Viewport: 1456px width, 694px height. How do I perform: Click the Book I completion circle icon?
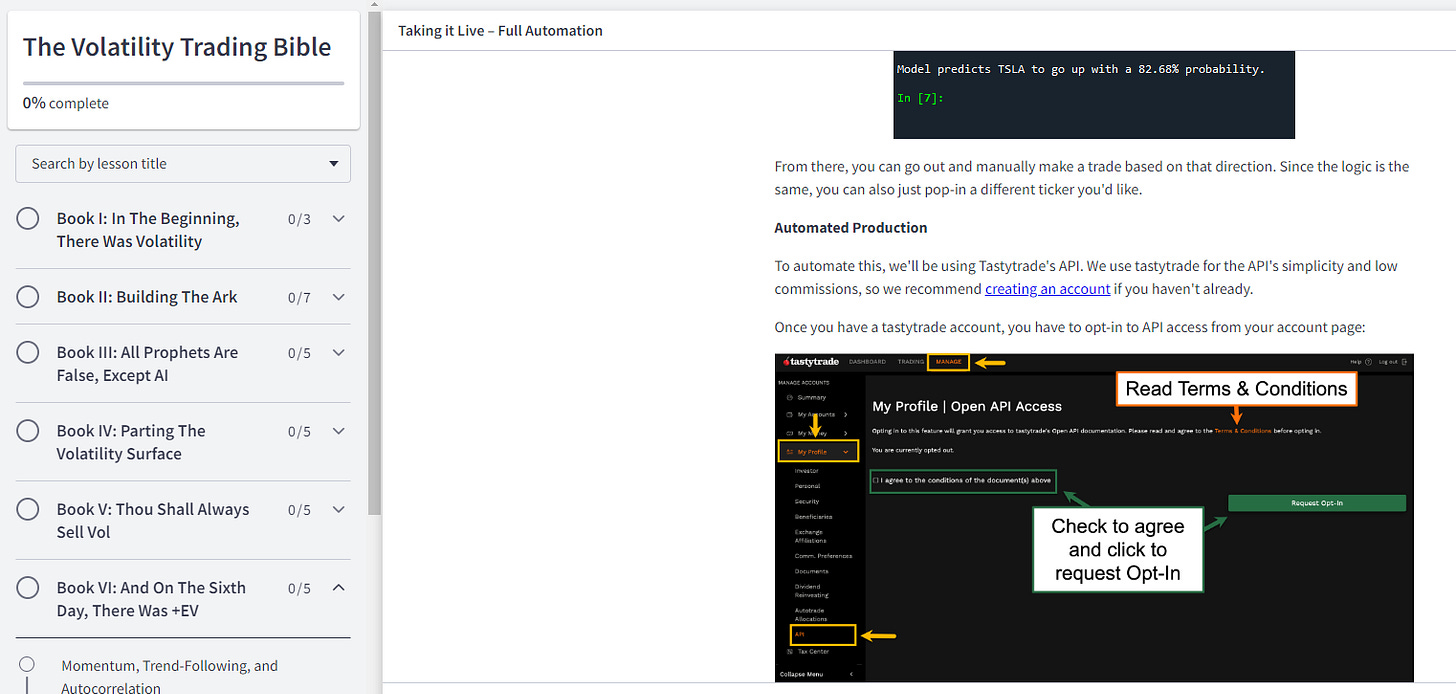[x=28, y=218]
